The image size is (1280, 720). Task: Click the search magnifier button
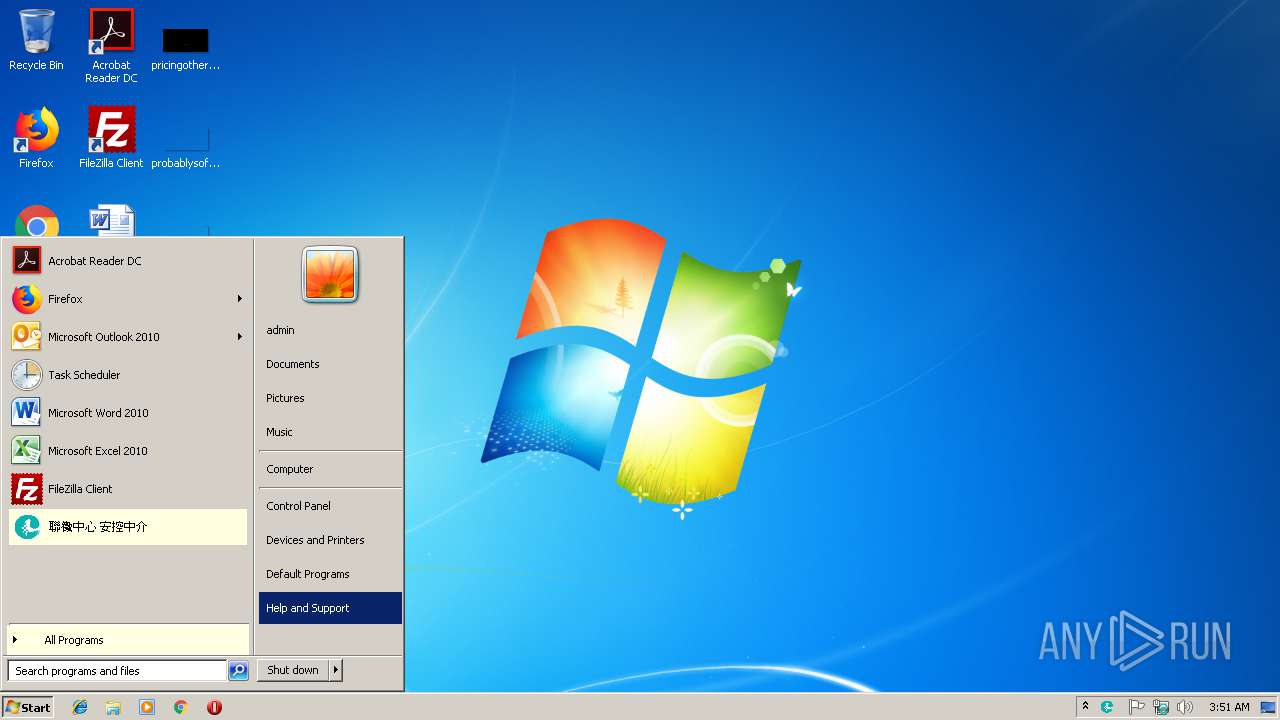tap(238, 671)
